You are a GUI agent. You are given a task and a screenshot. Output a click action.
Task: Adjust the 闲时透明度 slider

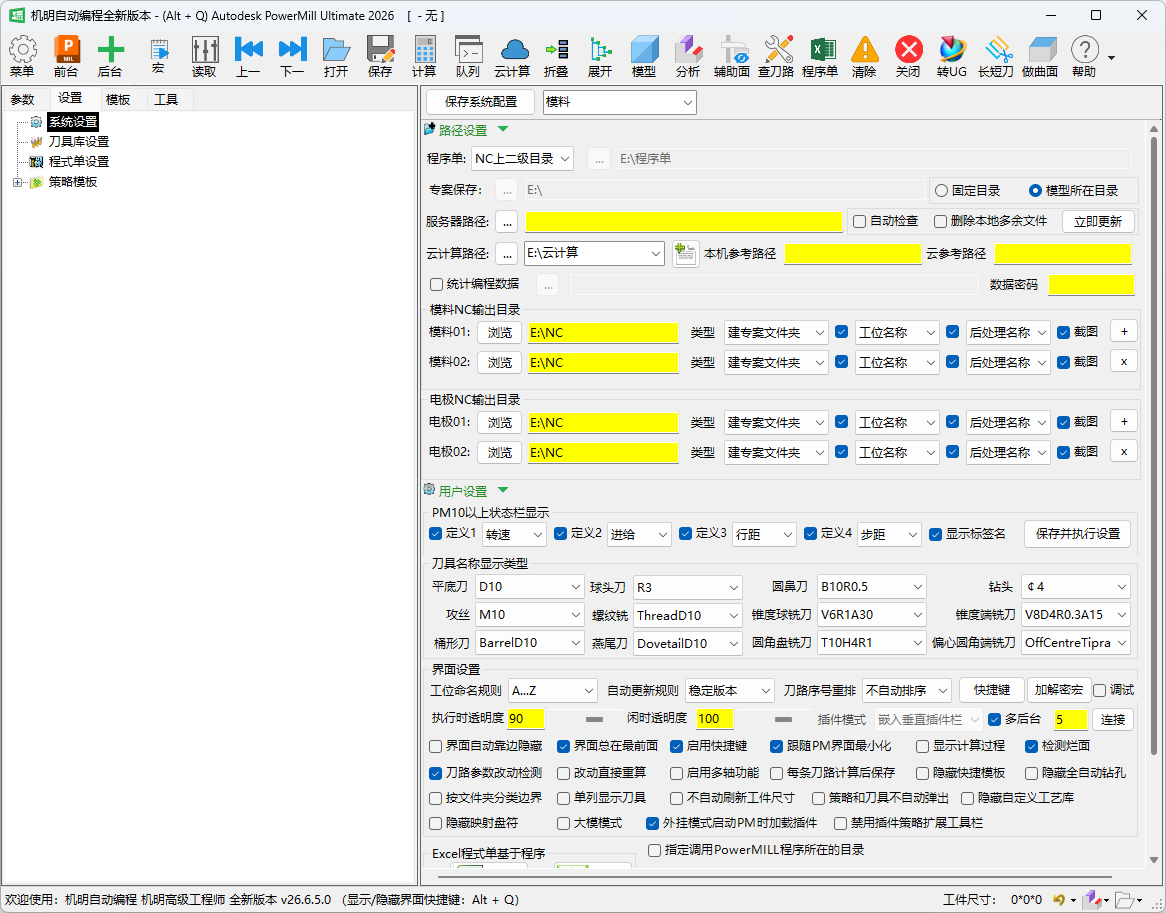click(x=783, y=720)
